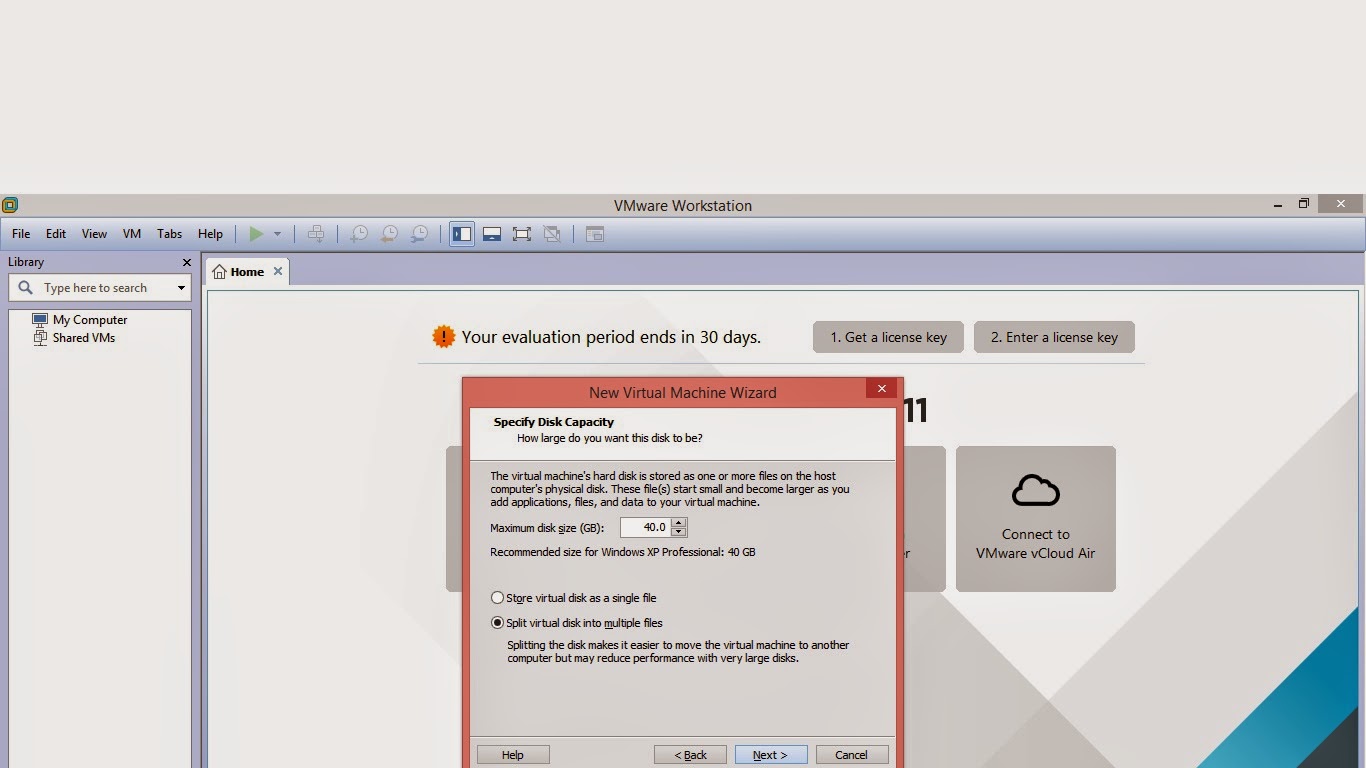Click the Recommended size for Windows XP text
1366x768 pixels.
pyautogui.click(x=623, y=552)
